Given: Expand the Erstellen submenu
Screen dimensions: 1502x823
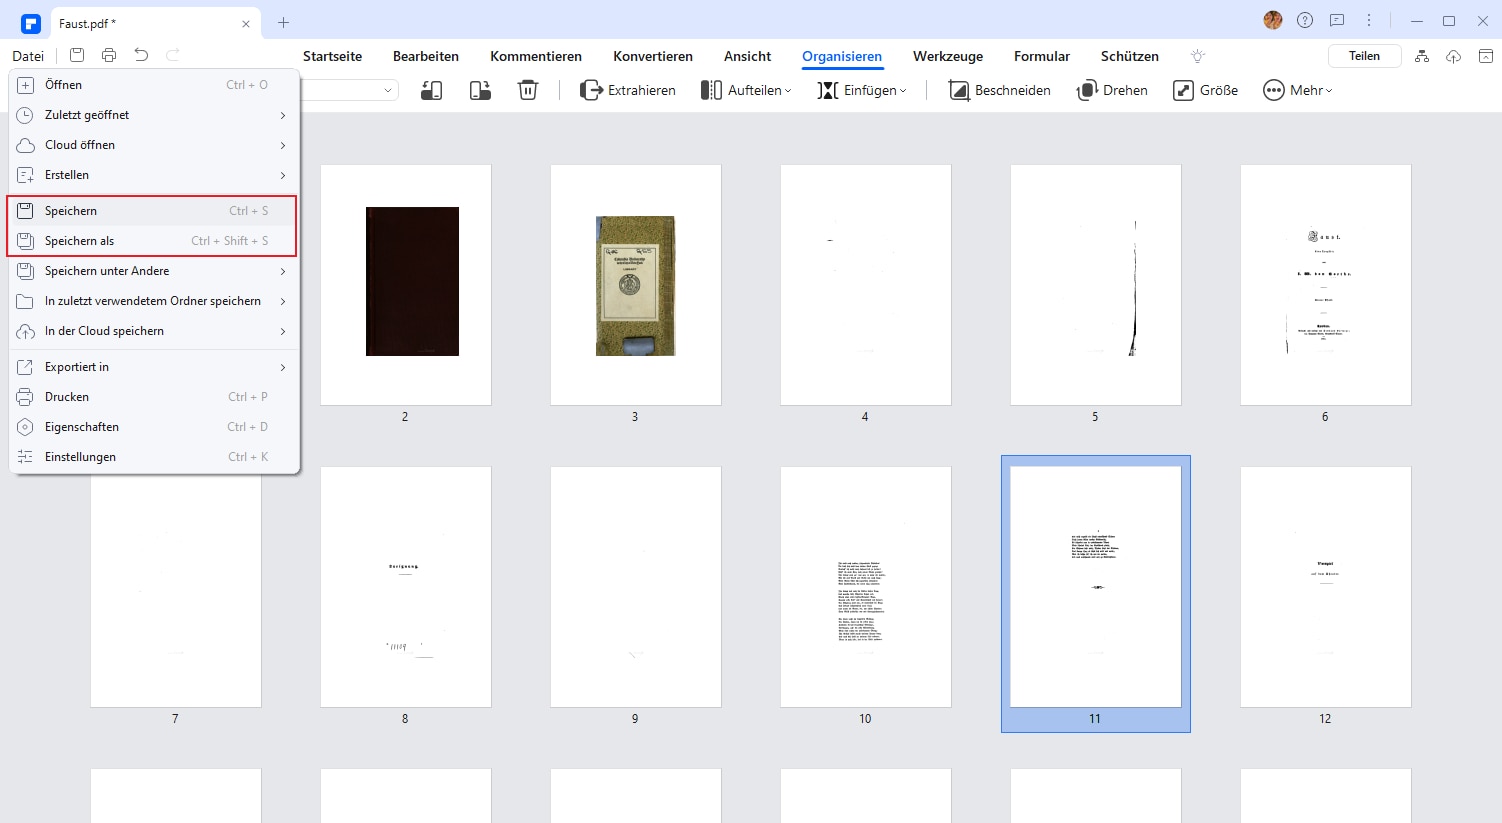Looking at the screenshot, I should pos(154,175).
